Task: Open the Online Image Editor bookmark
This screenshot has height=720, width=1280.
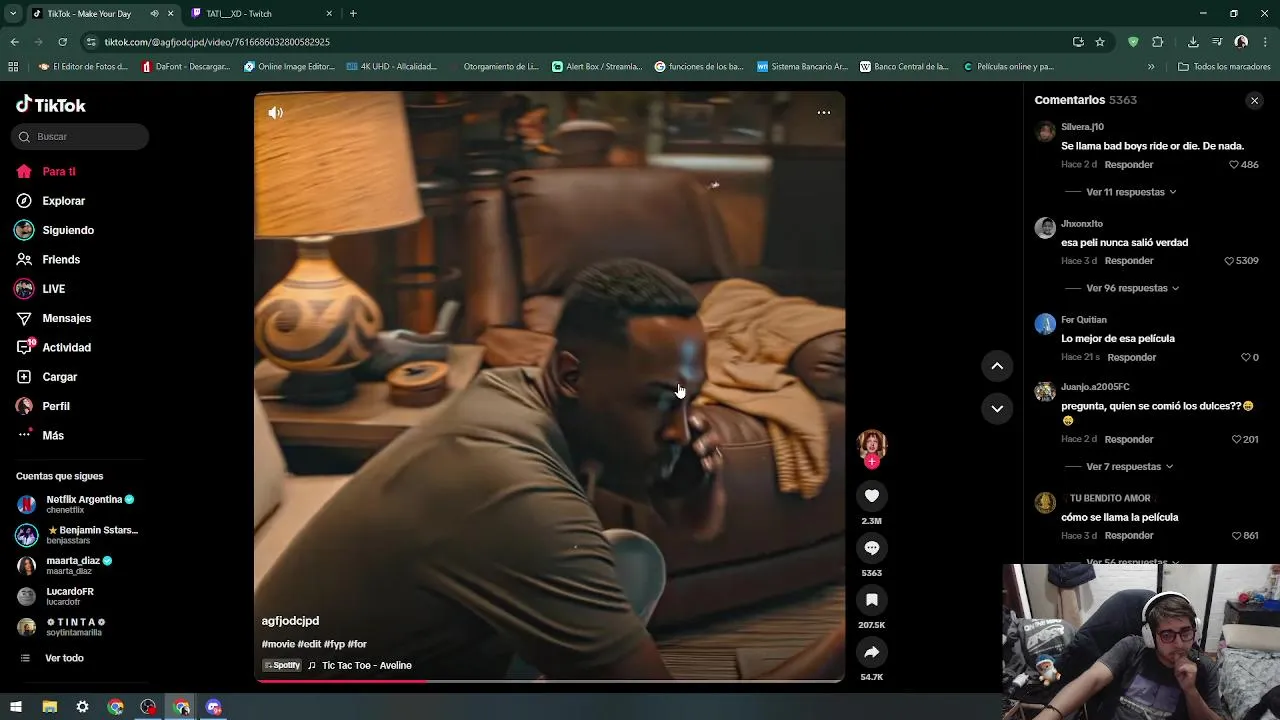Action: pos(289,67)
